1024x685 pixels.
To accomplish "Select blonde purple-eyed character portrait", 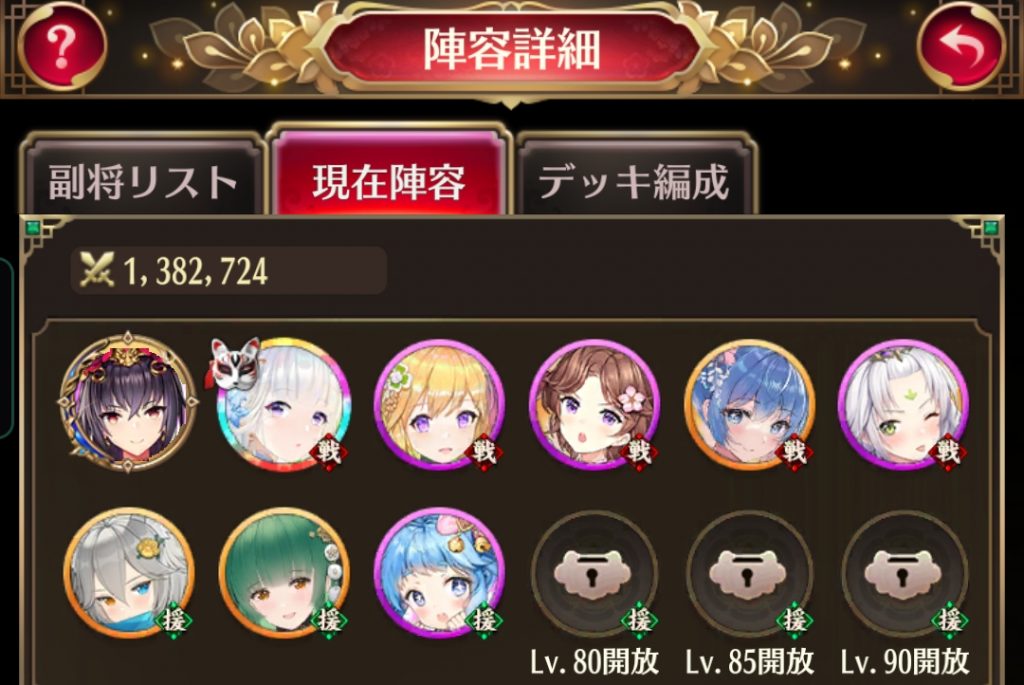I will (439, 404).
